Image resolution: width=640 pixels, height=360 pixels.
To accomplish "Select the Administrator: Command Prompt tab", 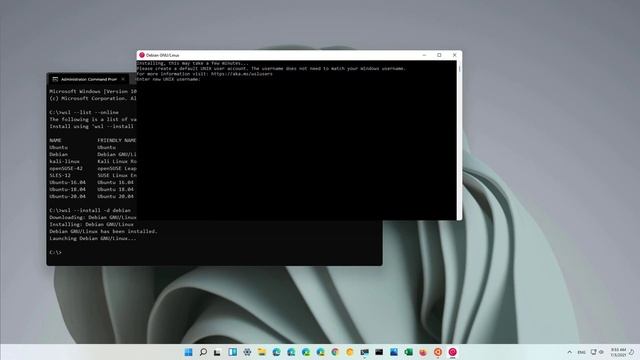I will coord(88,79).
